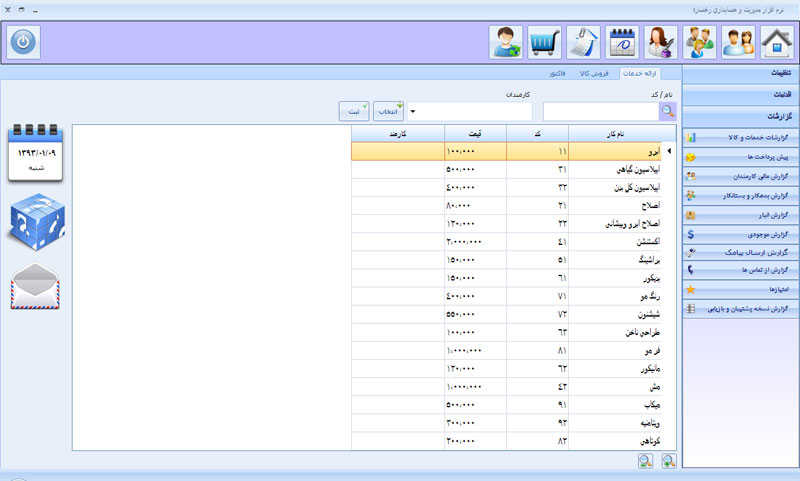Open the shopping cart sales icon
This screenshot has height=481, width=800.
[545, 42]
